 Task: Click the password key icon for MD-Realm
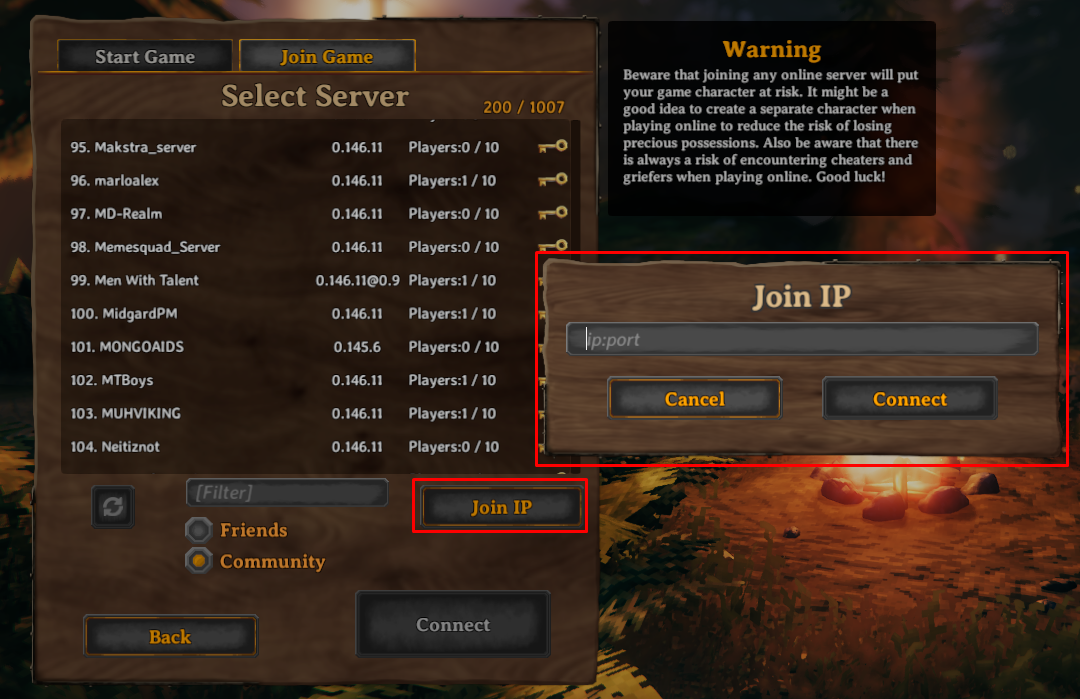click(552, 213)
